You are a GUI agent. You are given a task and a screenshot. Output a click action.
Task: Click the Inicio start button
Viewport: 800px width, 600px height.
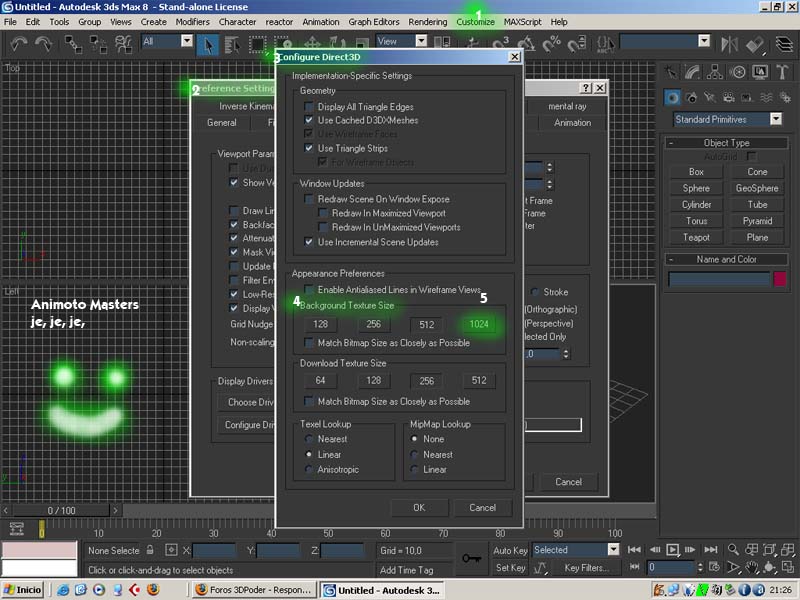[x=22, y=590]
